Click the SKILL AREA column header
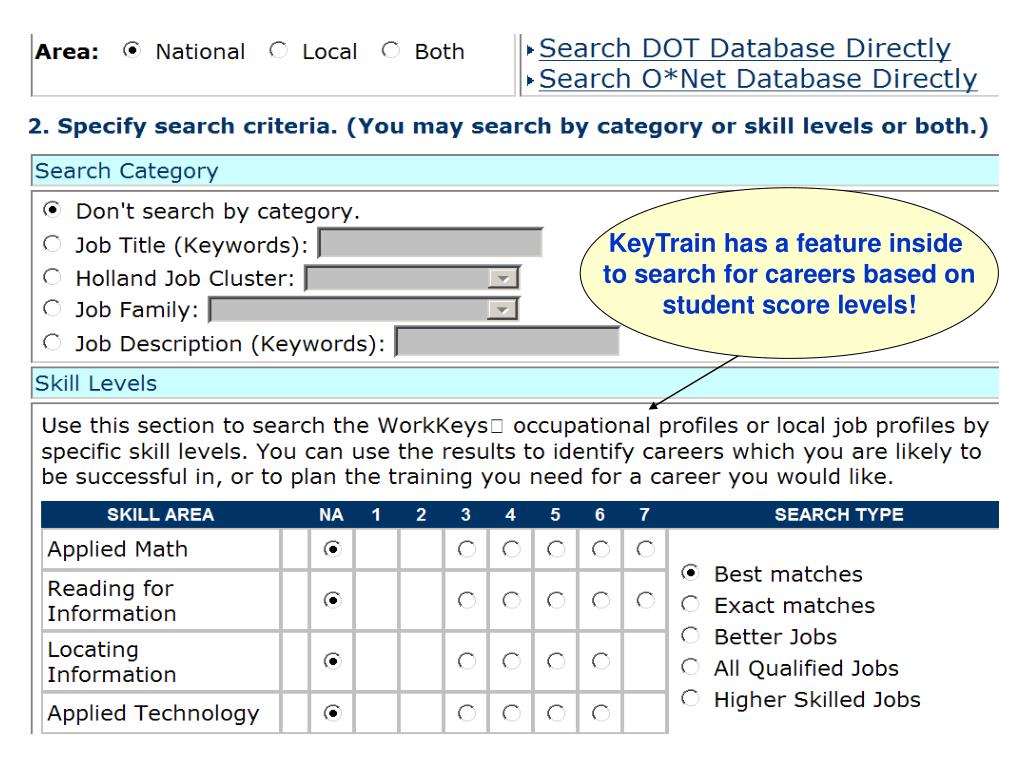 coord(161,515)
